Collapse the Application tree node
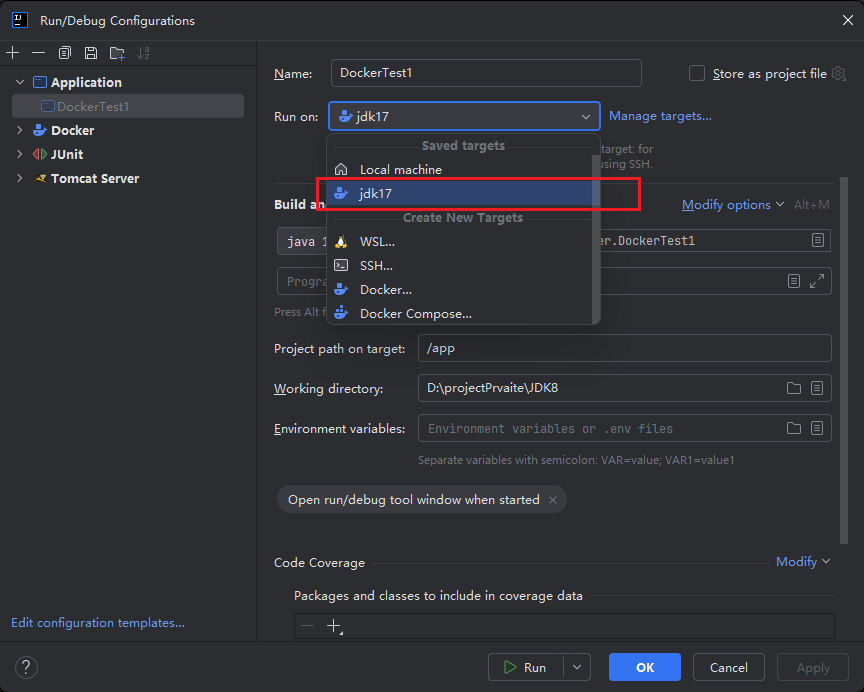864x692 pixels. click(x=20, y=82)
